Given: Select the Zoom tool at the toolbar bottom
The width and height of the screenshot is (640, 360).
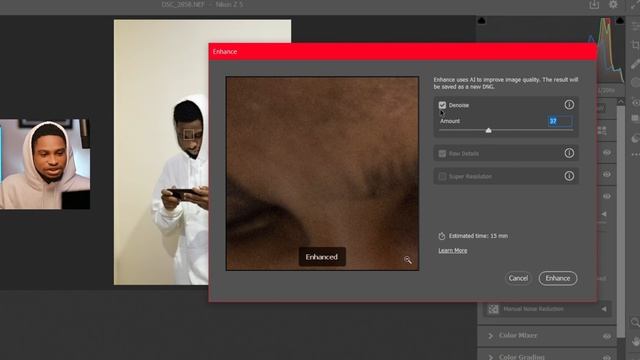Looking at the screenshot, I should (635, 322).
